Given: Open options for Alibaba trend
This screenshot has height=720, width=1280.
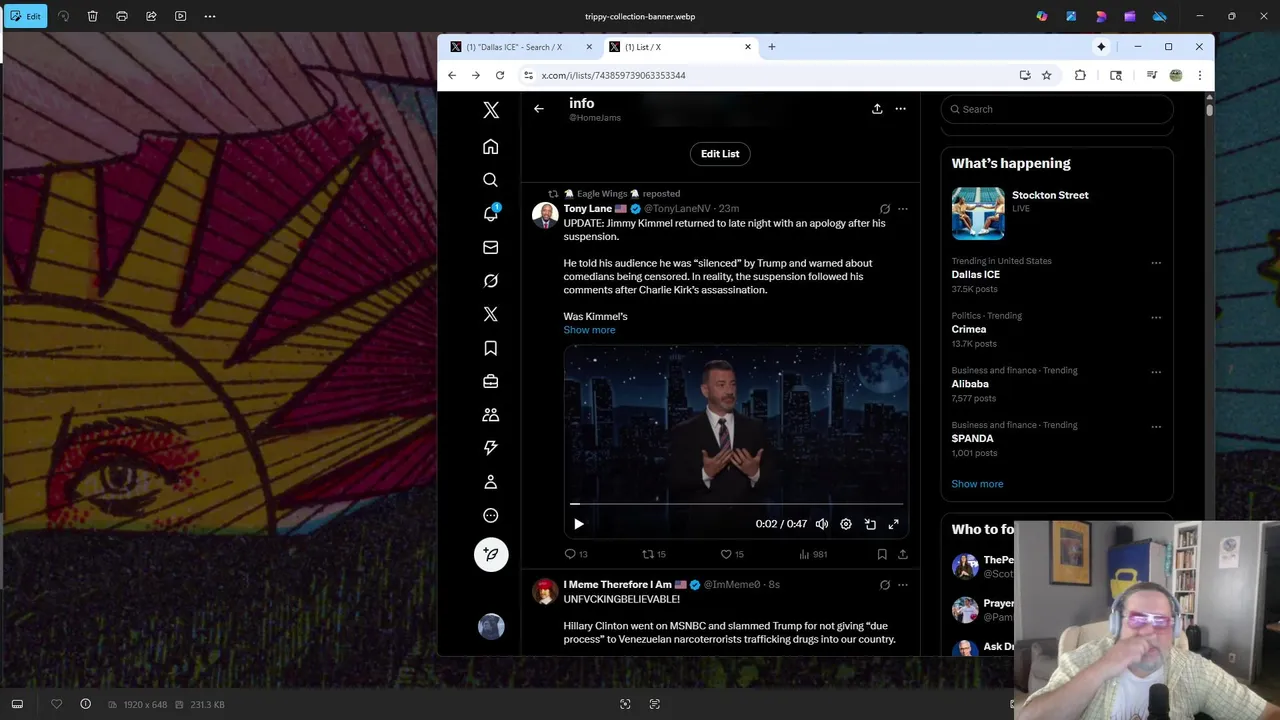Looking at the screenshot, I should 1156,372.
